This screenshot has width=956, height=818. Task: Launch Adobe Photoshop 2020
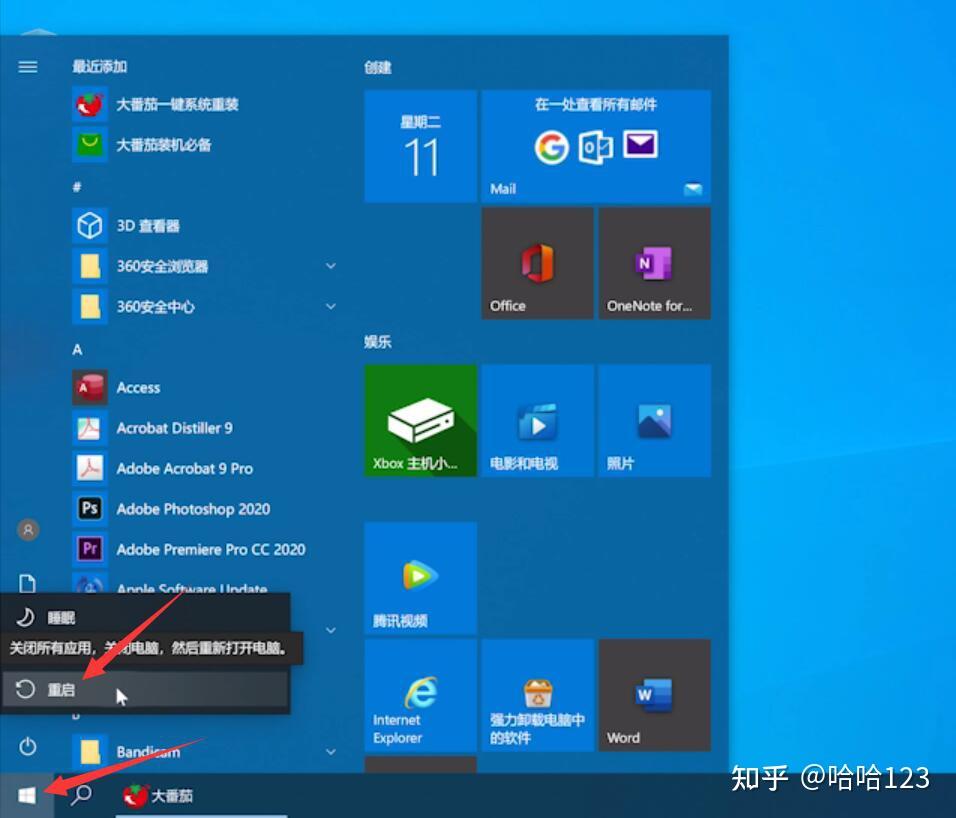pos(204,509)
